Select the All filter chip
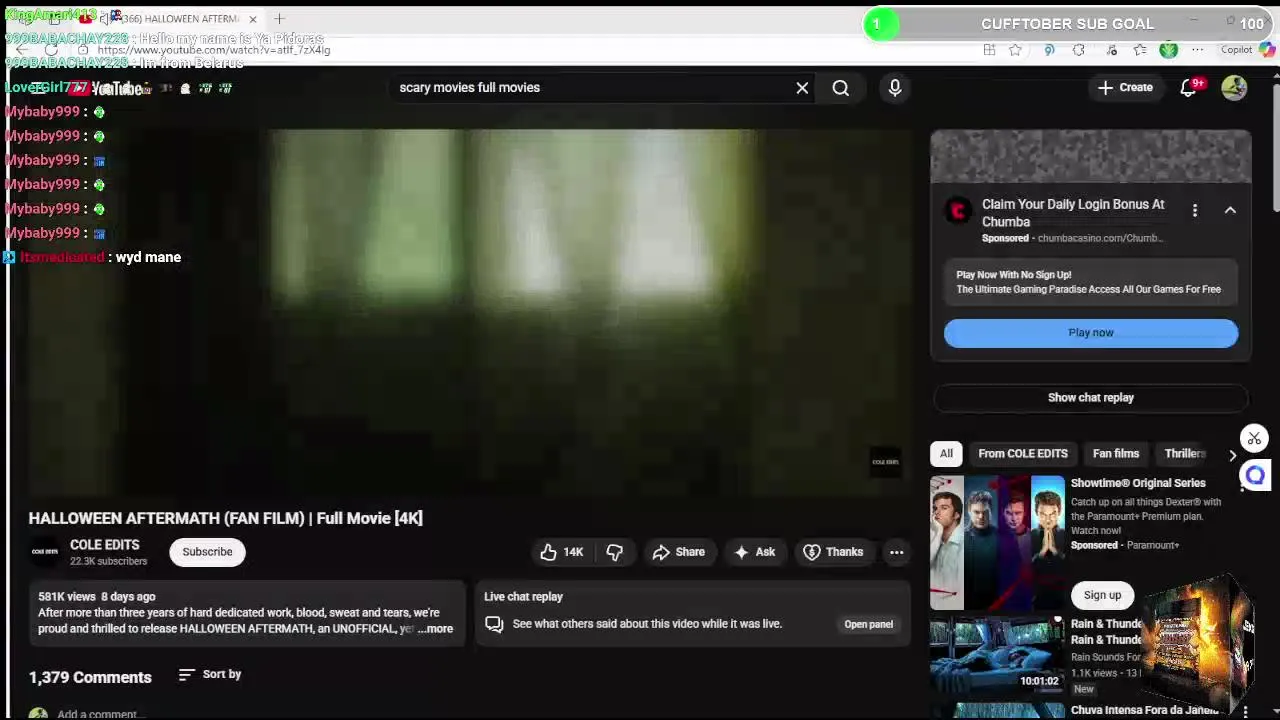Image resolution: width=1280 pixels, height=720 pixels. point(946,454)
